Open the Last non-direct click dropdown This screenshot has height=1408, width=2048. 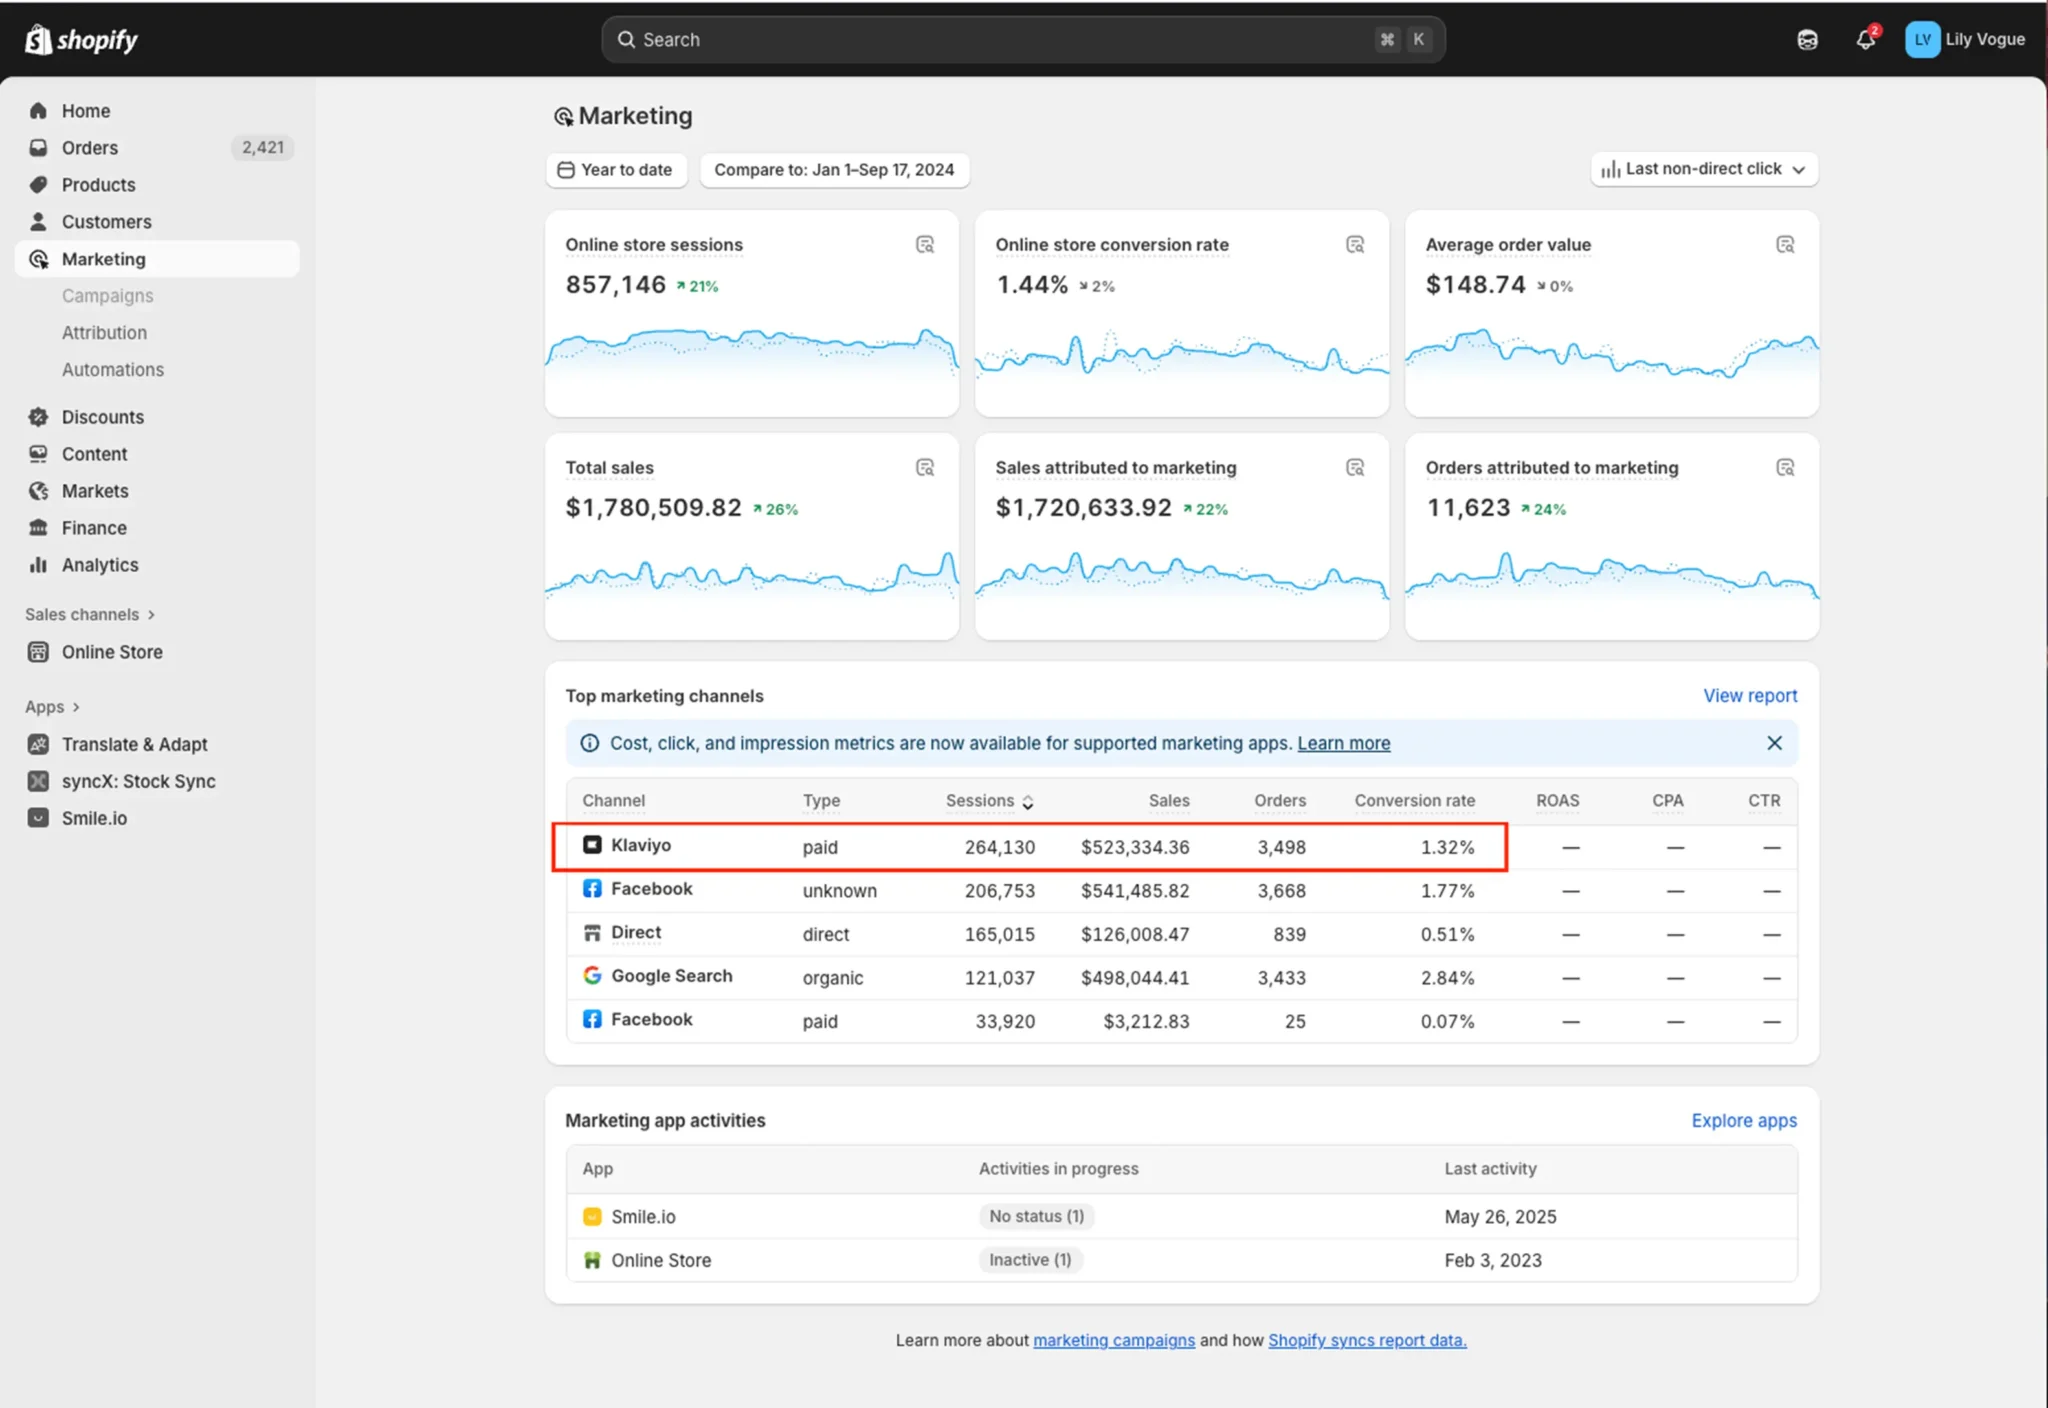click(1704, 169)
